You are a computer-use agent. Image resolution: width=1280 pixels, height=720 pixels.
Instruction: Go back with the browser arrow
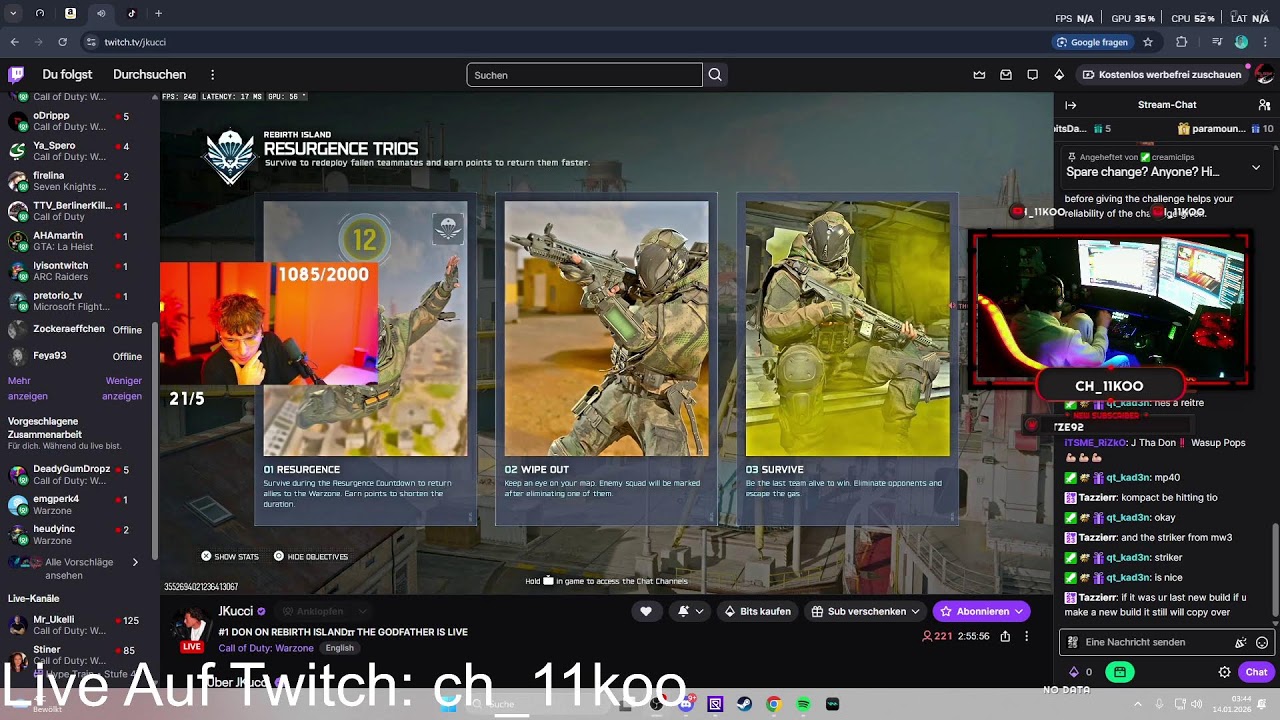coord(14,42)
